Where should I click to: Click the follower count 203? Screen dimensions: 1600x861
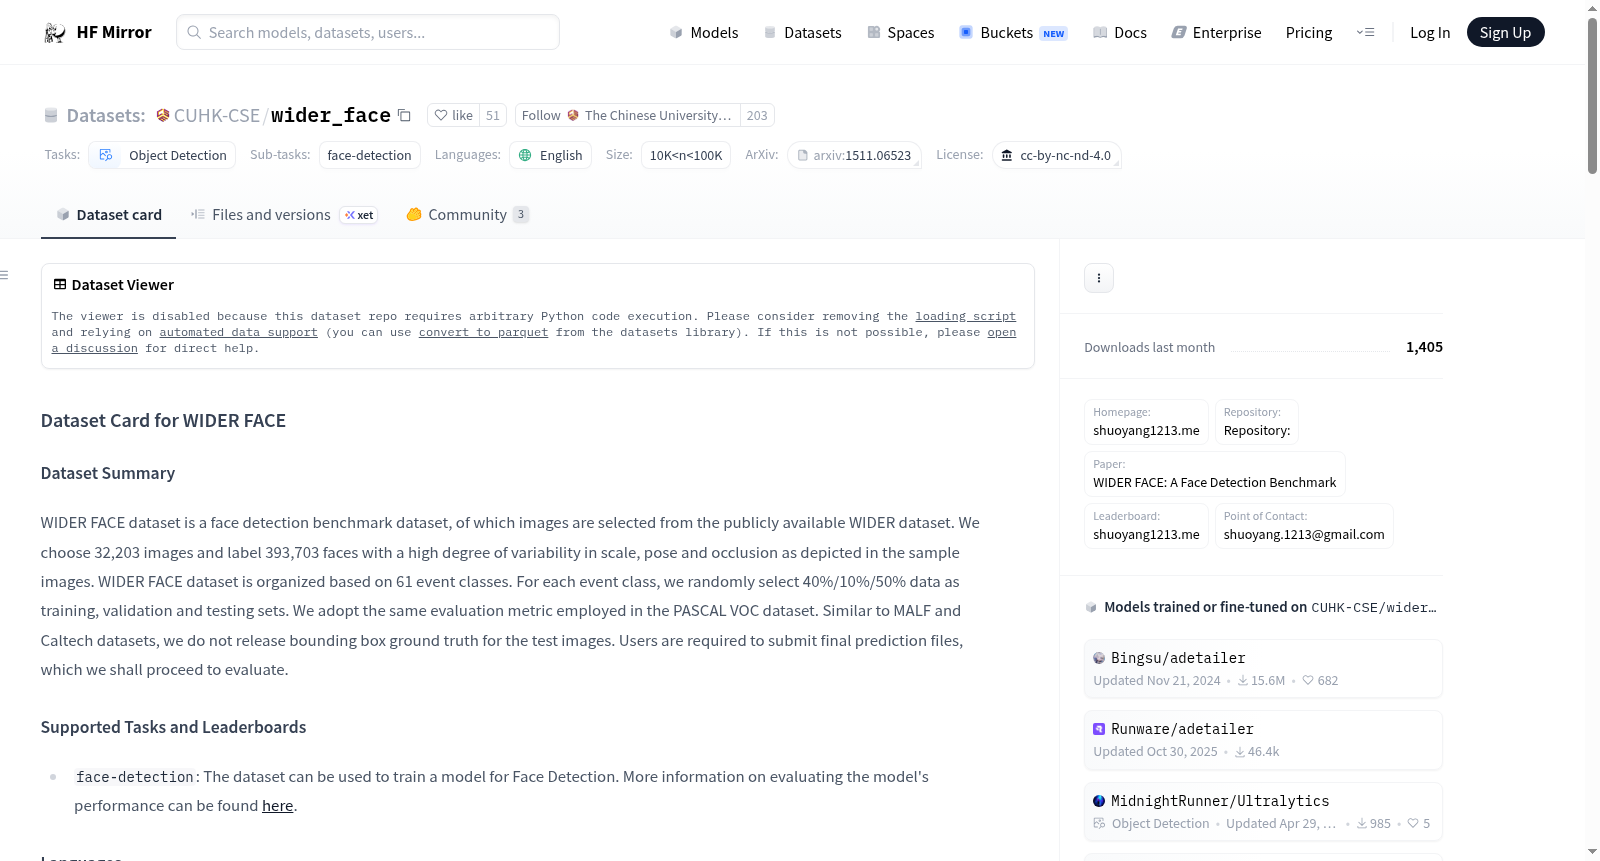(757, 115)
